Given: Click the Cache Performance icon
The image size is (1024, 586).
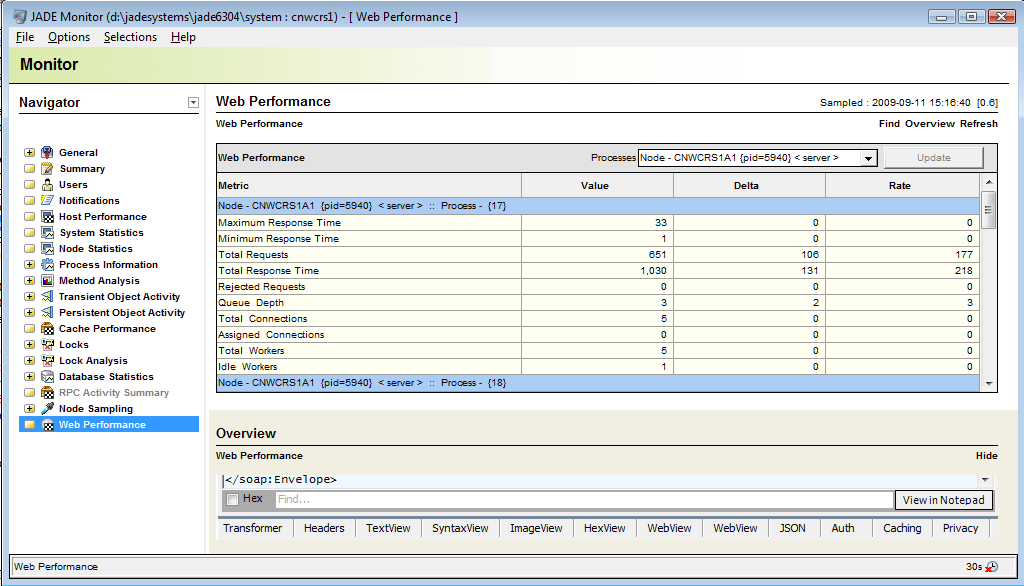Looking at the screenshot, I should (x=47, y=329).
